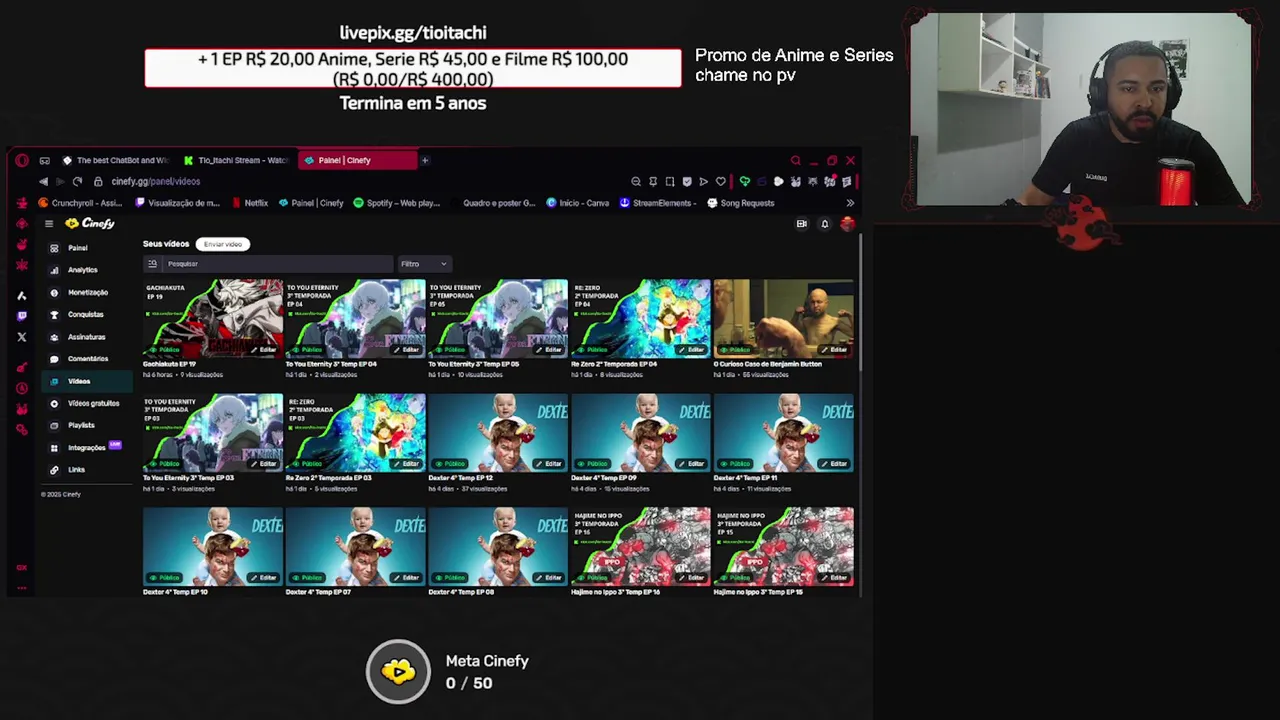Click the zoom-out magnifier toolbar icon

pyautogui.click(x=636, y=182)
